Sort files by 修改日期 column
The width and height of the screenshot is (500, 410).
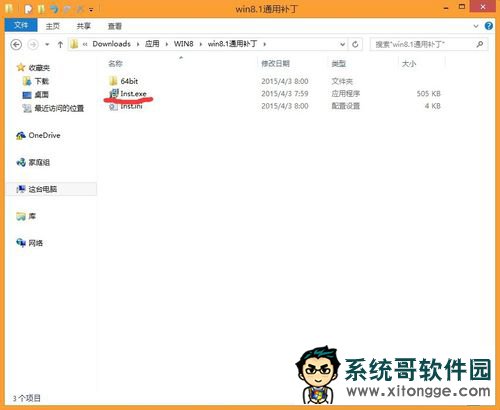(275, 63)
